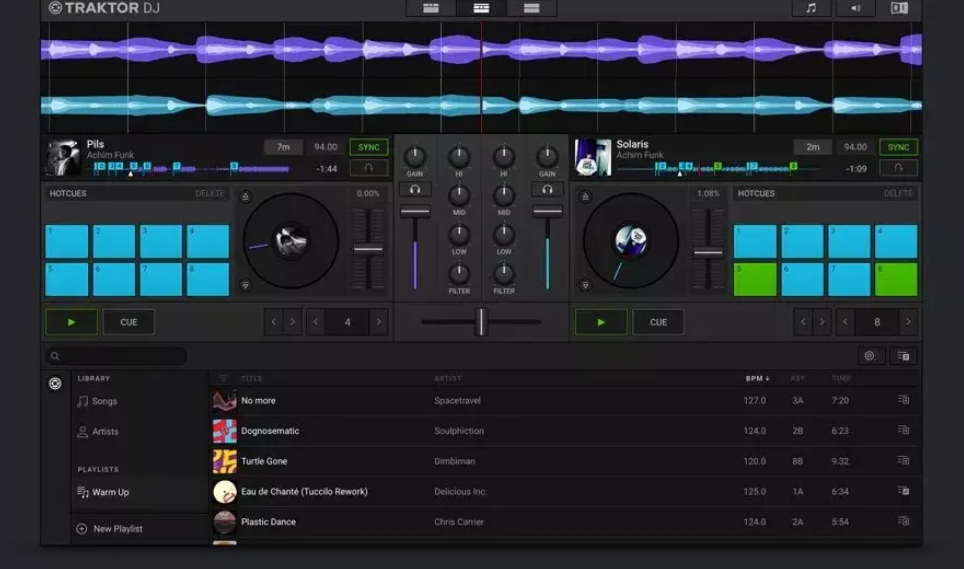Click the left channel LOW knob
Screen dimensions: 964x569
[459, 235]
